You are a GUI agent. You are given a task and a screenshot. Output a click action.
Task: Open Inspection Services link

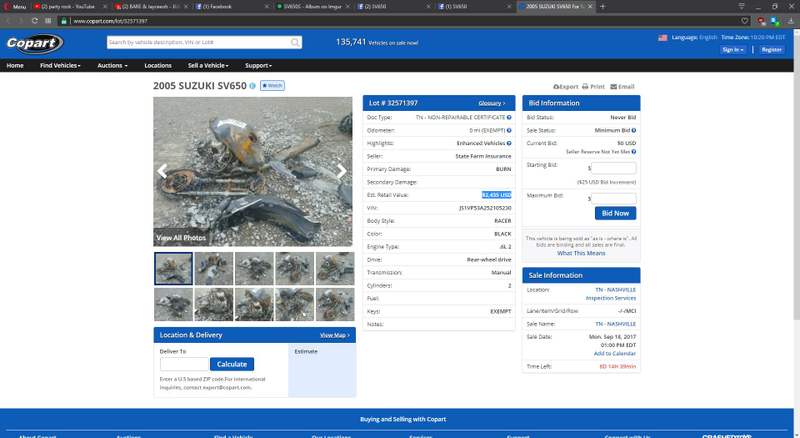[x=611, y=298]
